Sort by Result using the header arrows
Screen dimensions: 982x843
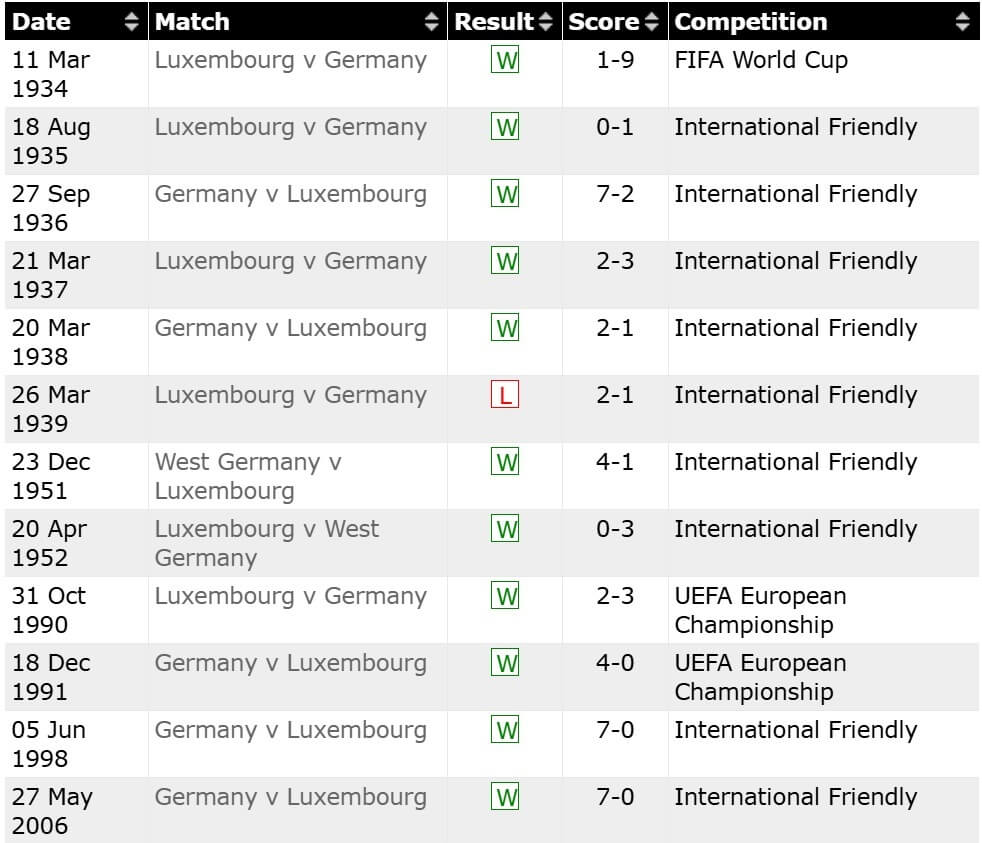(x=545, y=22)
